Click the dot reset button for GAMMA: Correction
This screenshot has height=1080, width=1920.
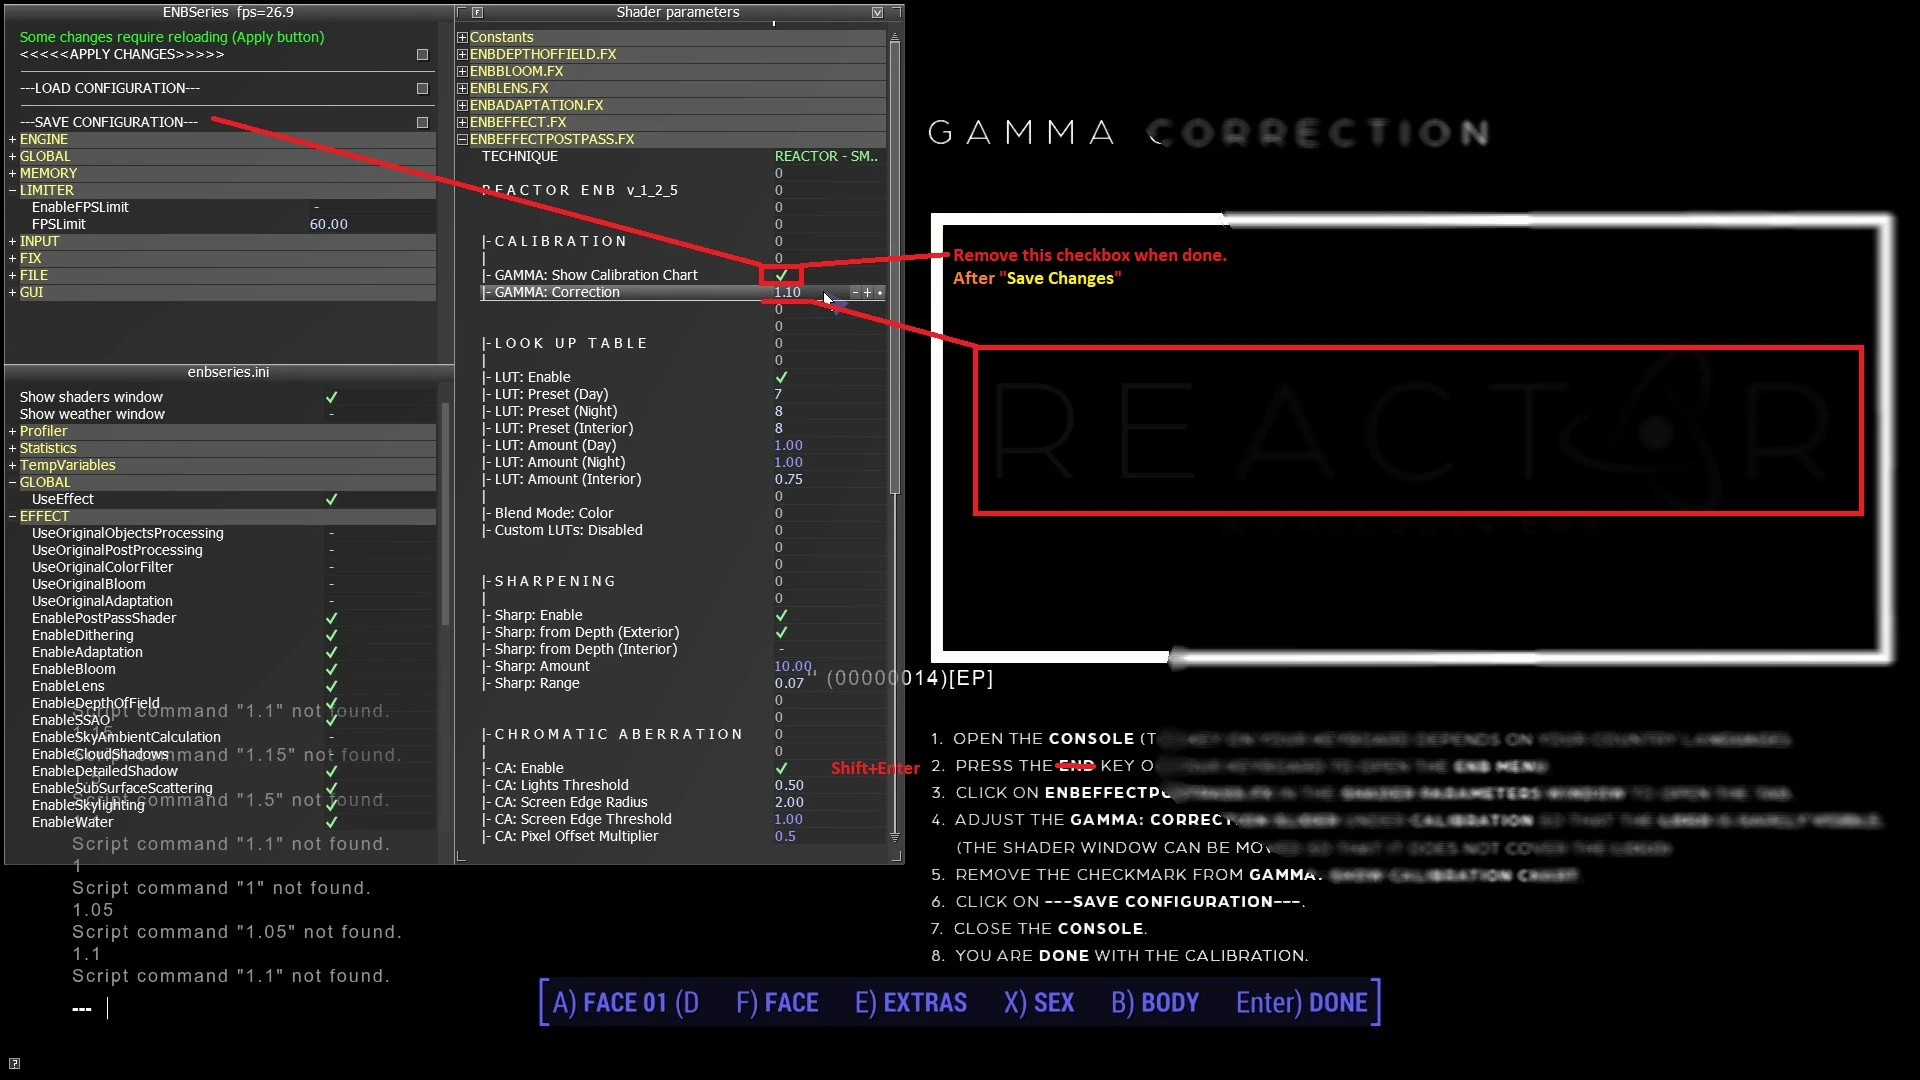click(879, 293)
